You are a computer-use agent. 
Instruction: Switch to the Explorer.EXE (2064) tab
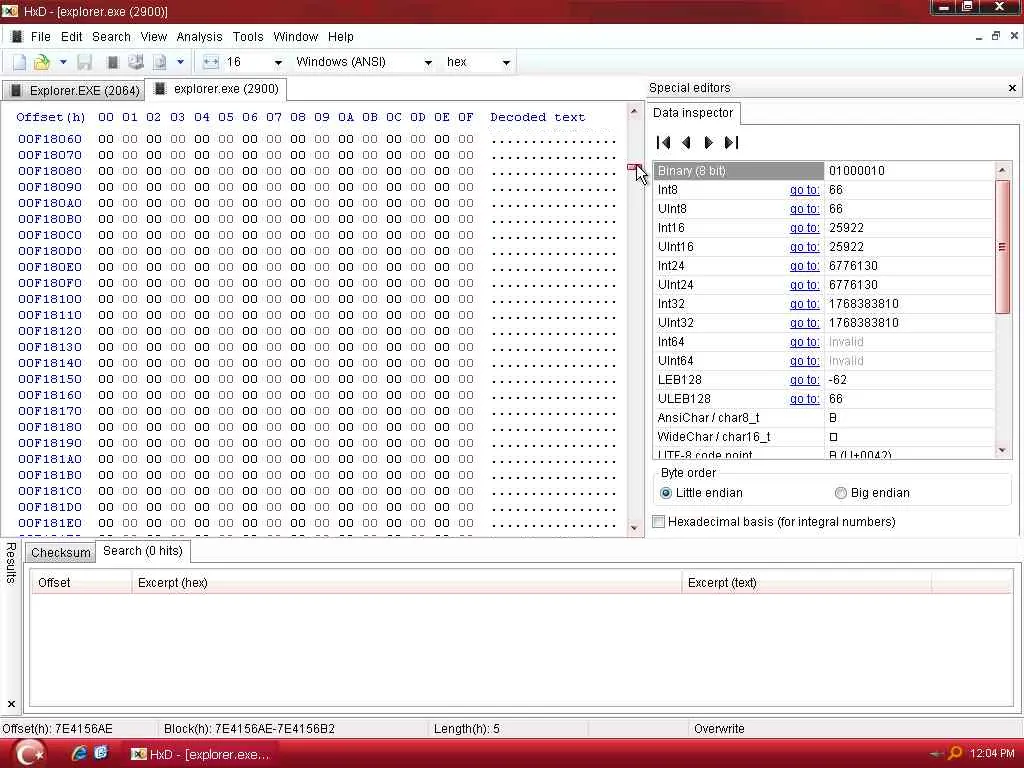pos(72,90)
